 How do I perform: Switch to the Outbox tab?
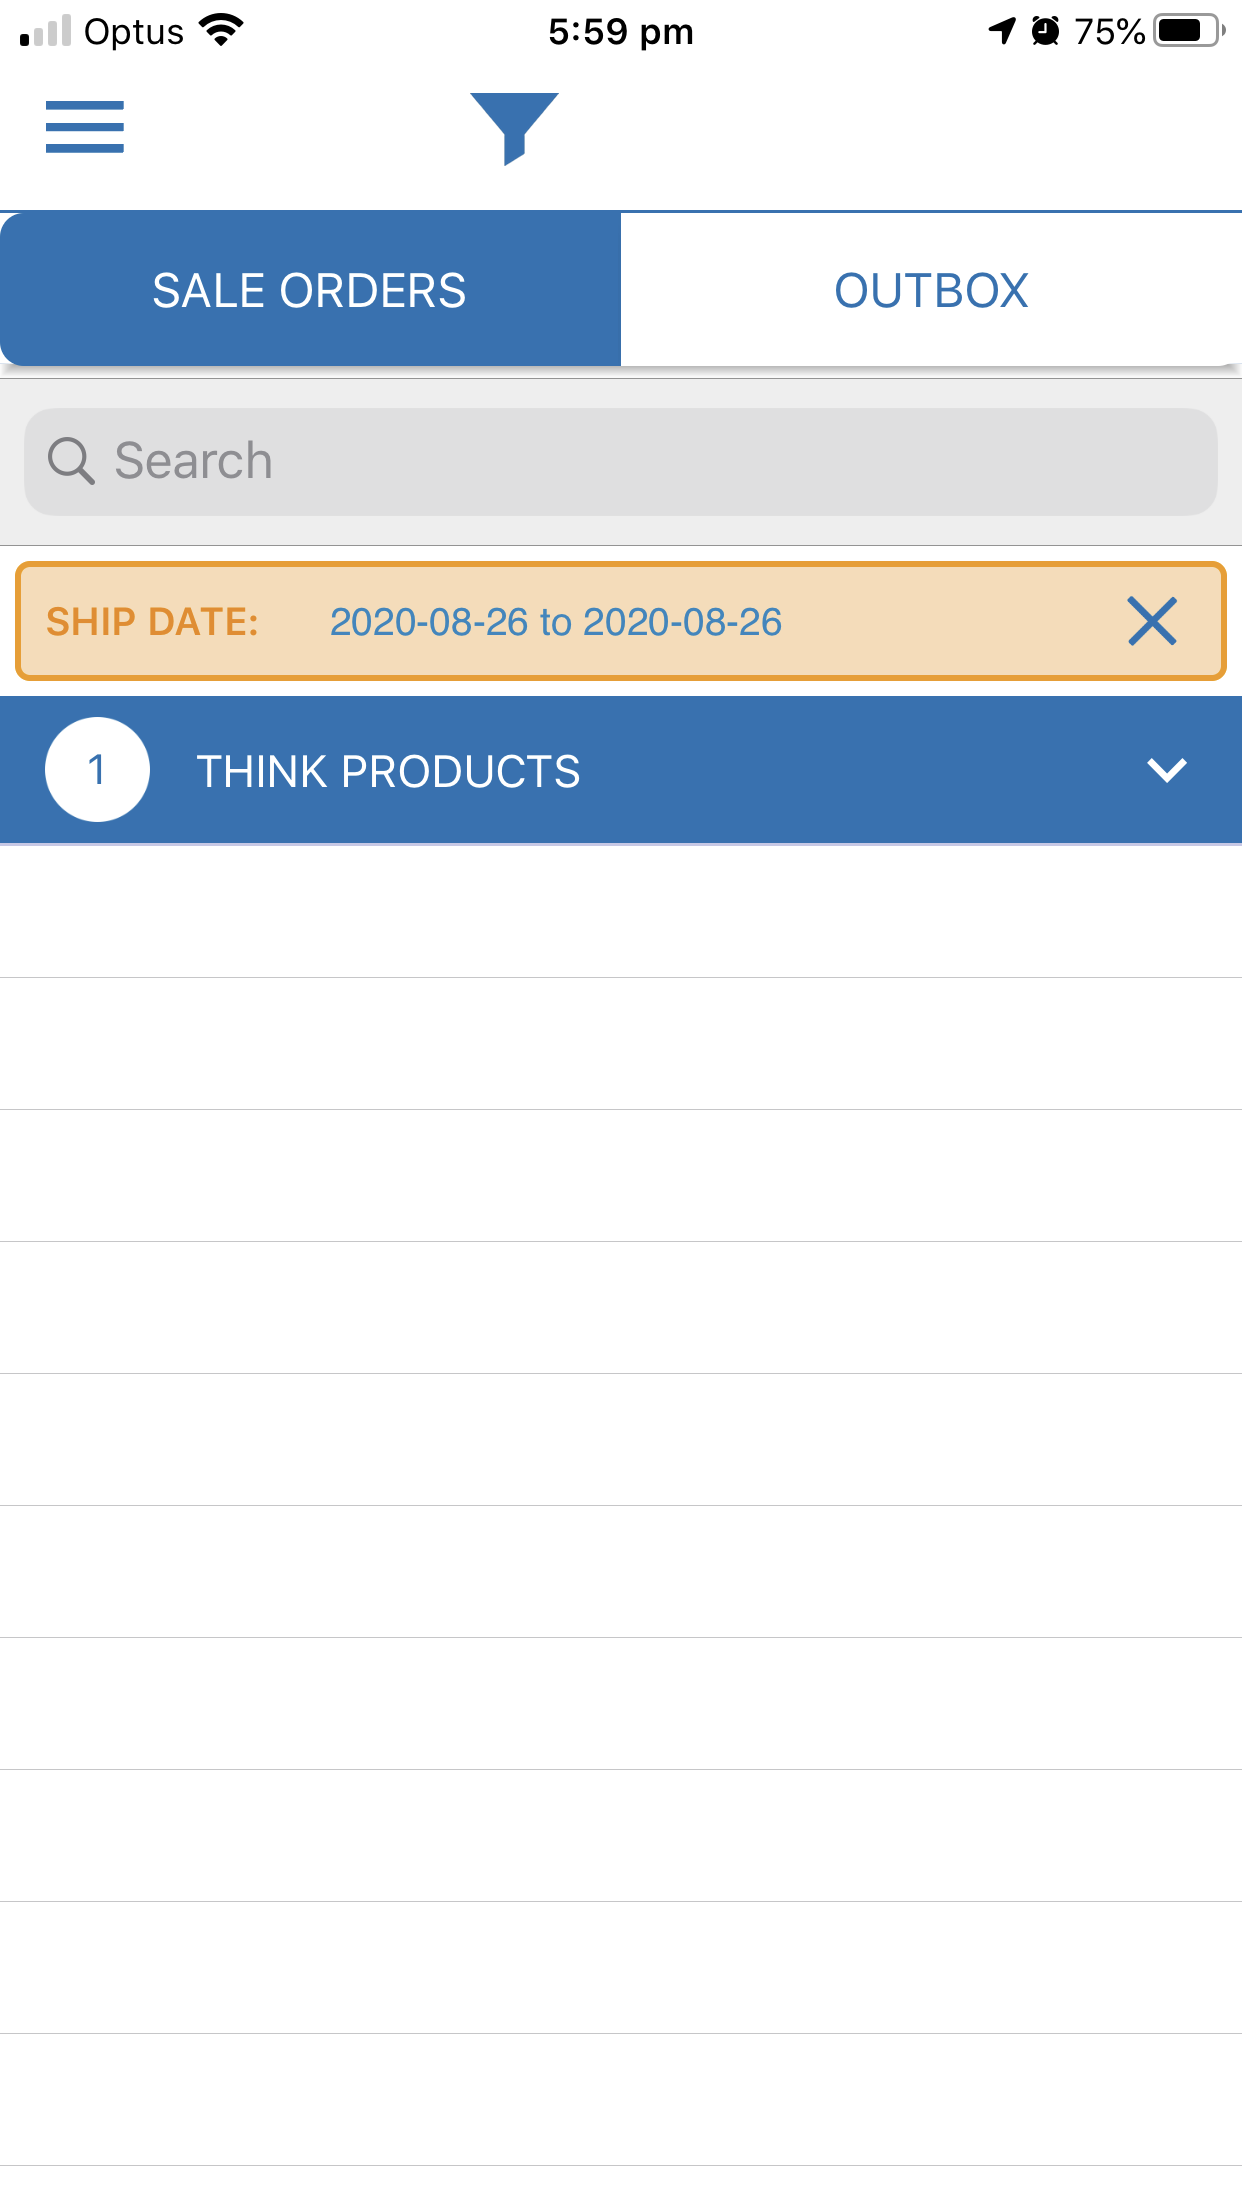[931, 290]
